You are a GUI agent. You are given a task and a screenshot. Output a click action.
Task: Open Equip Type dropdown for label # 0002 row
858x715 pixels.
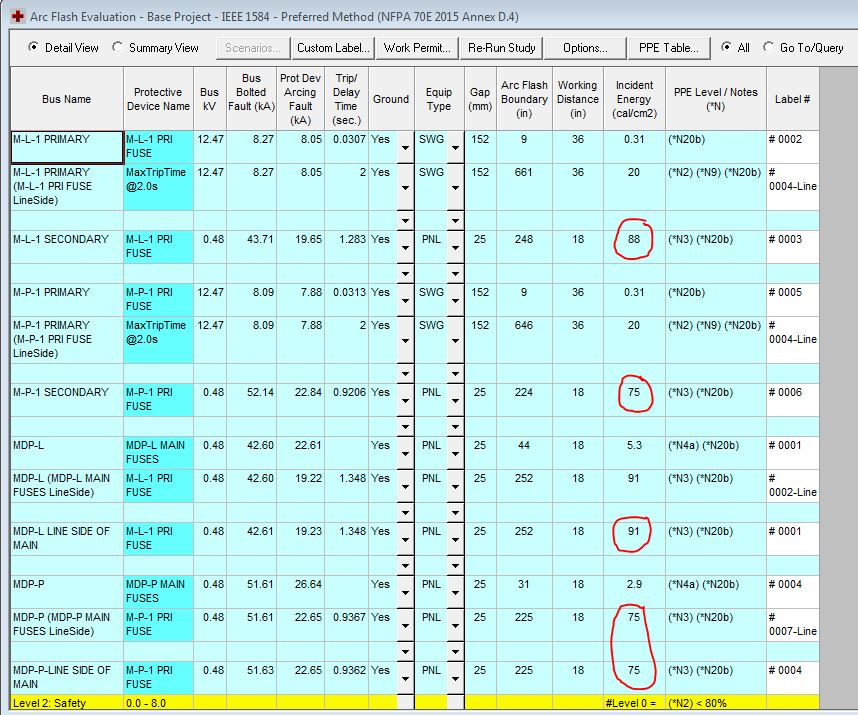click(455, 147)
